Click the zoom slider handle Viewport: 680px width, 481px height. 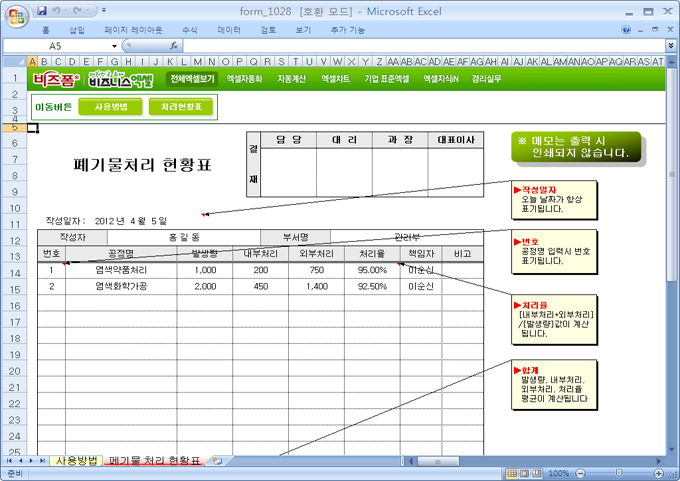(617, 473)
